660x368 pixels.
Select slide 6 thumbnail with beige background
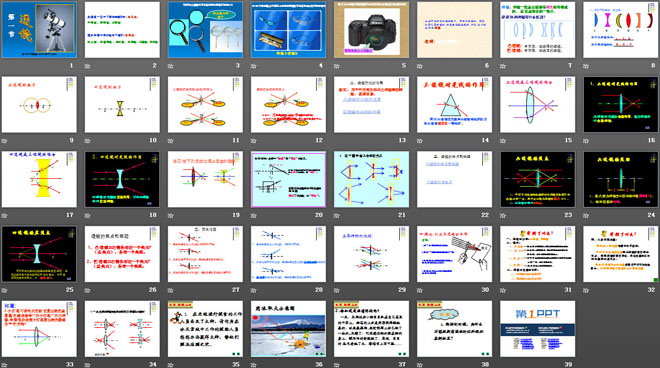point(455,30)
